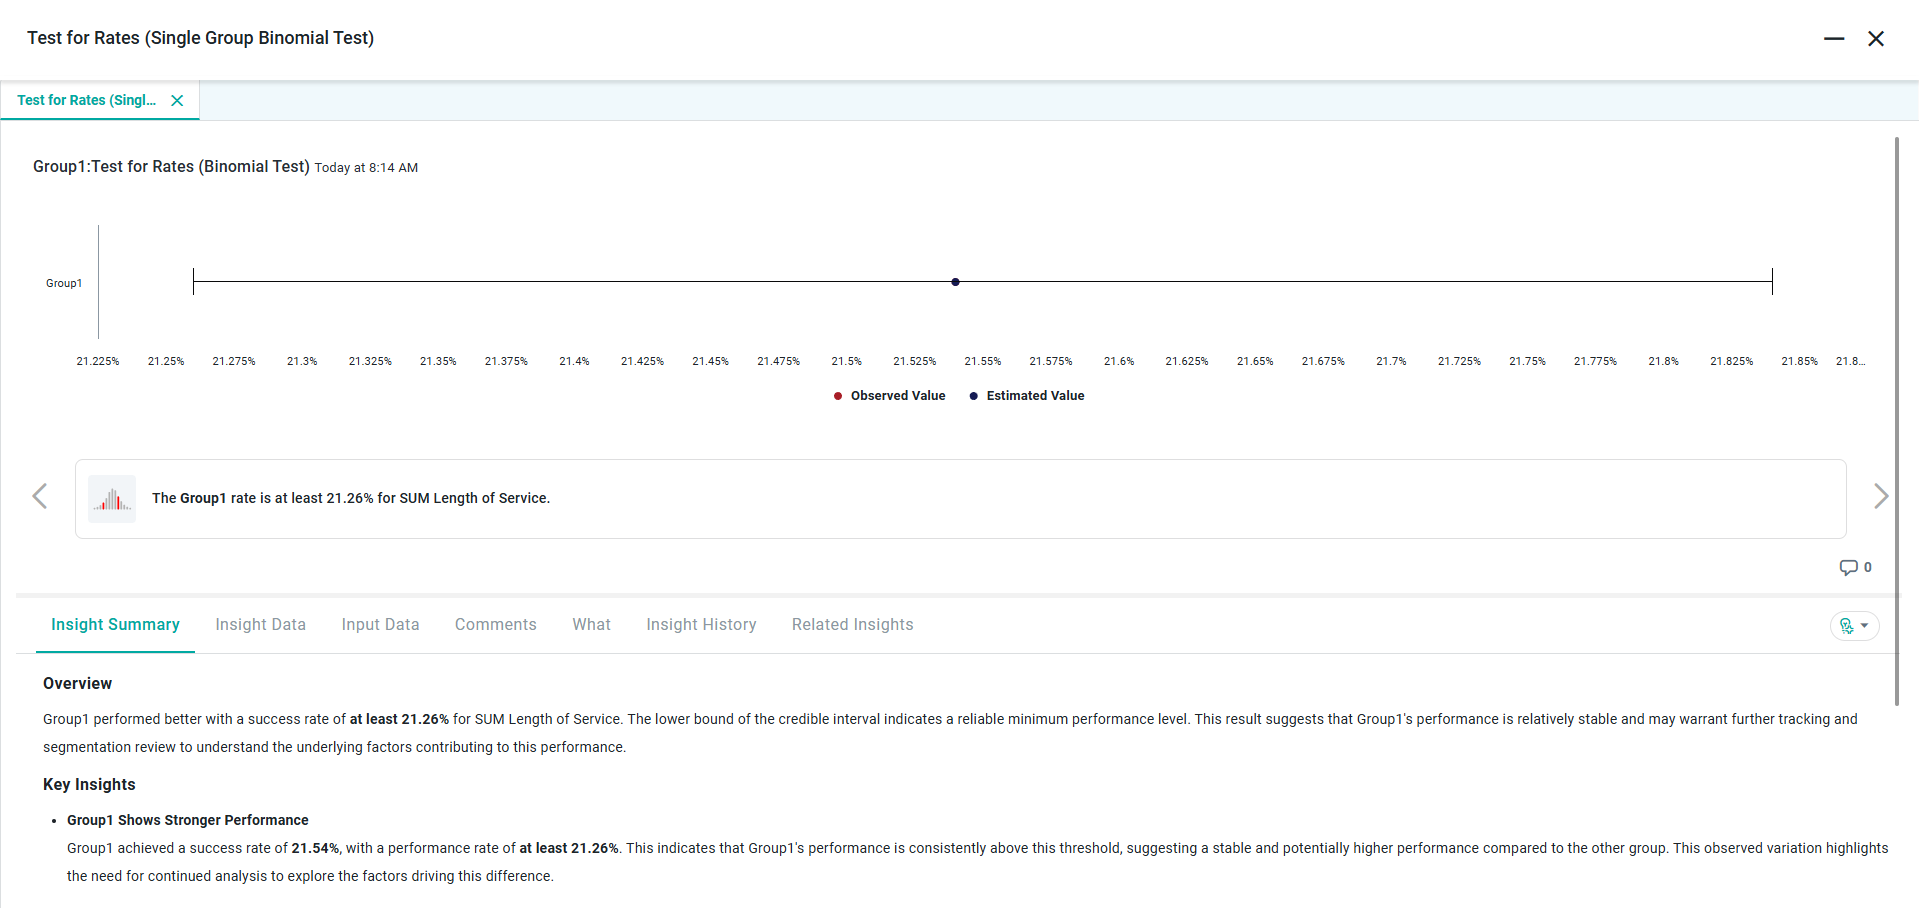Go to the previous insight arrow
Screen dimensions: 1919x908
coord(40,496)
